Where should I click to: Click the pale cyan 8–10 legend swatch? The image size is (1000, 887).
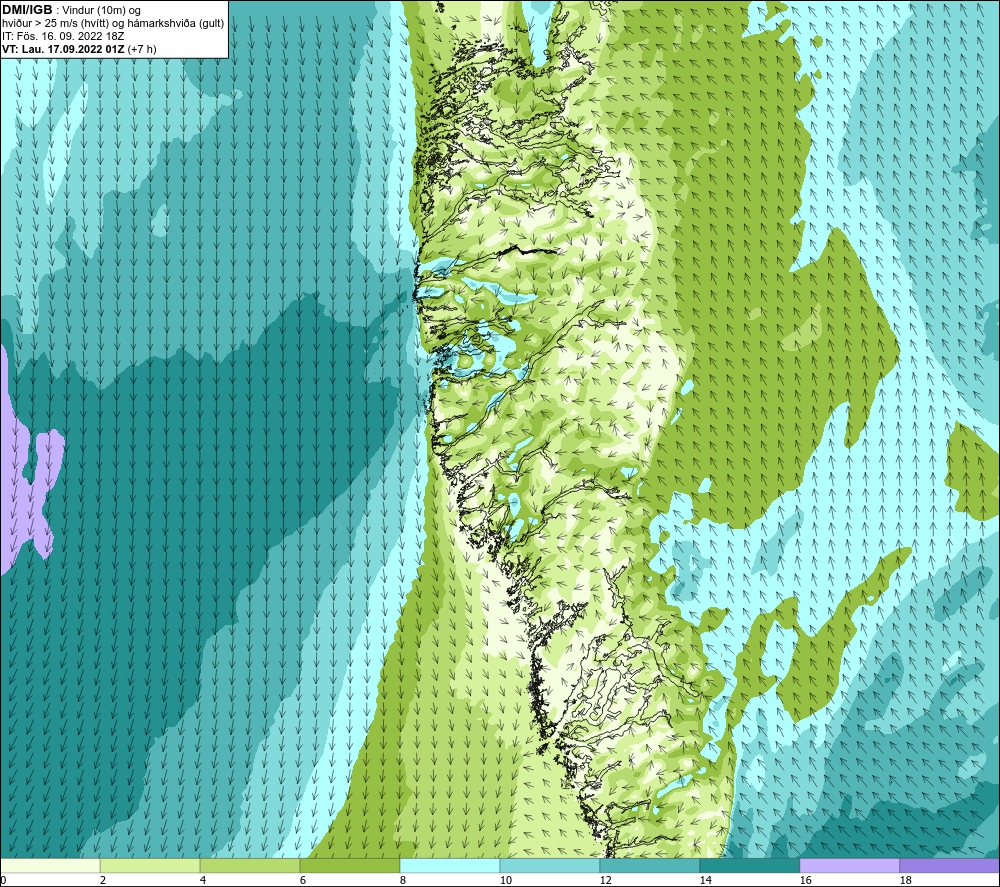[x=450, y=865]
